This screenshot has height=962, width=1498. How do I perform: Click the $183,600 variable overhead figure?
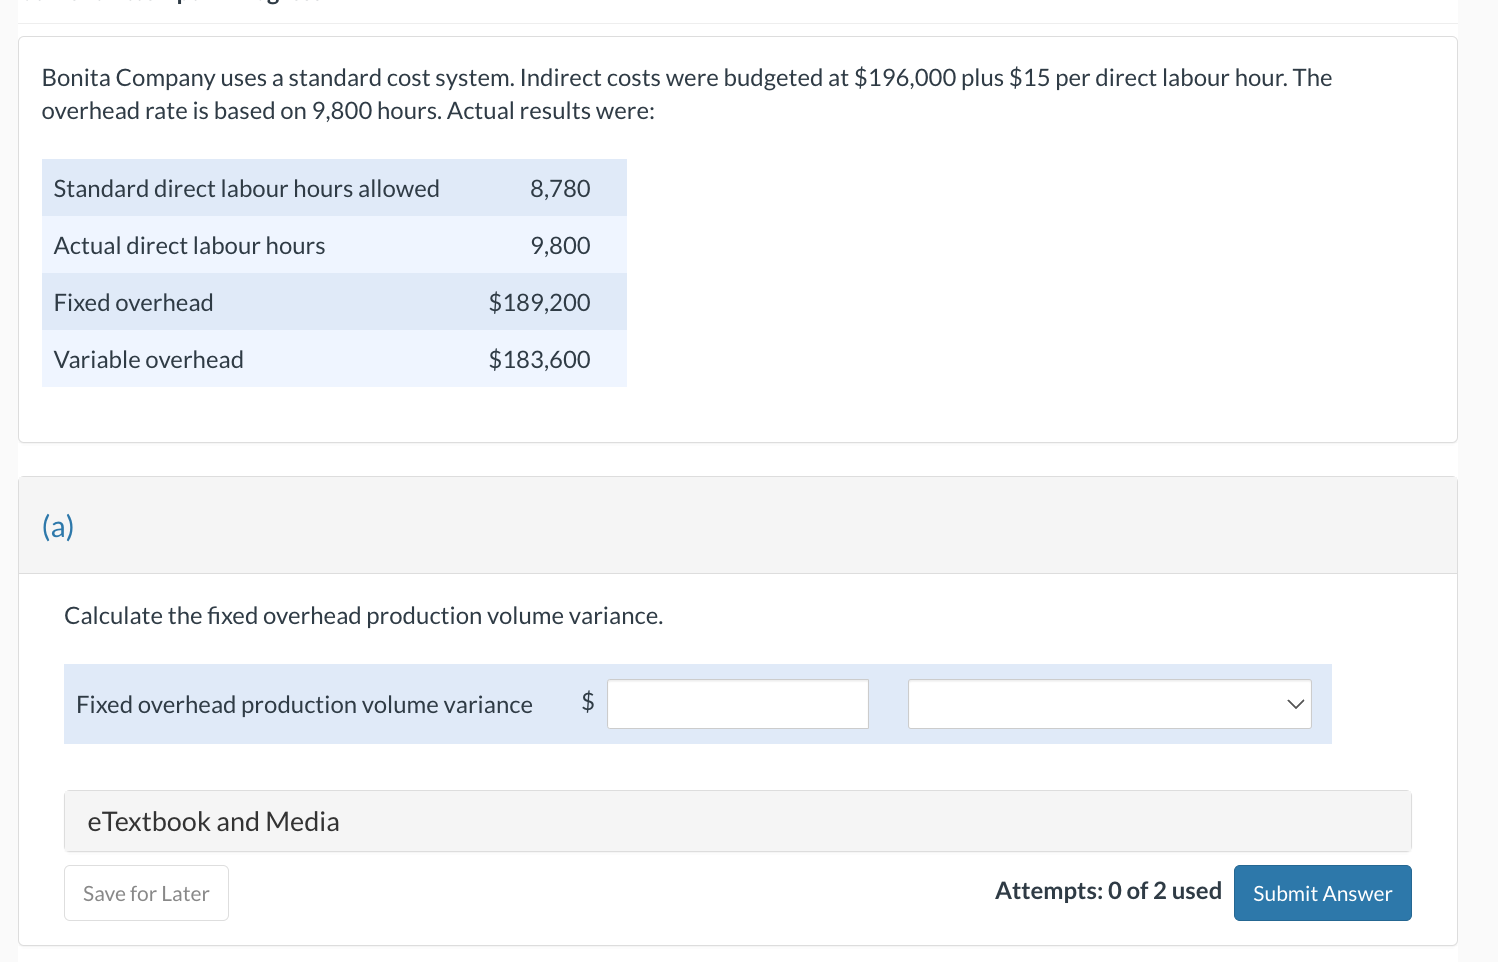pos(540,359)
